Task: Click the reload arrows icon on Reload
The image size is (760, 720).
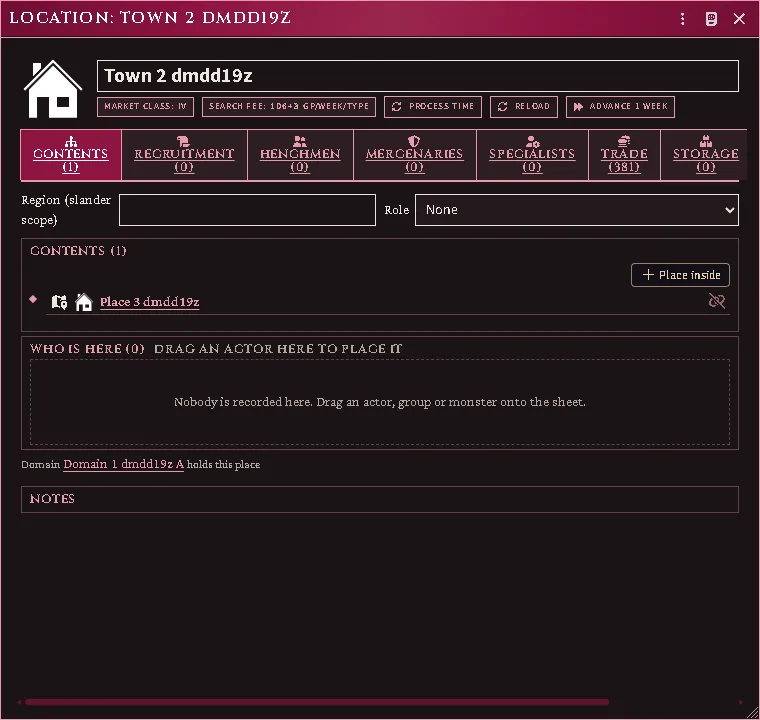Action: [503, 107]
